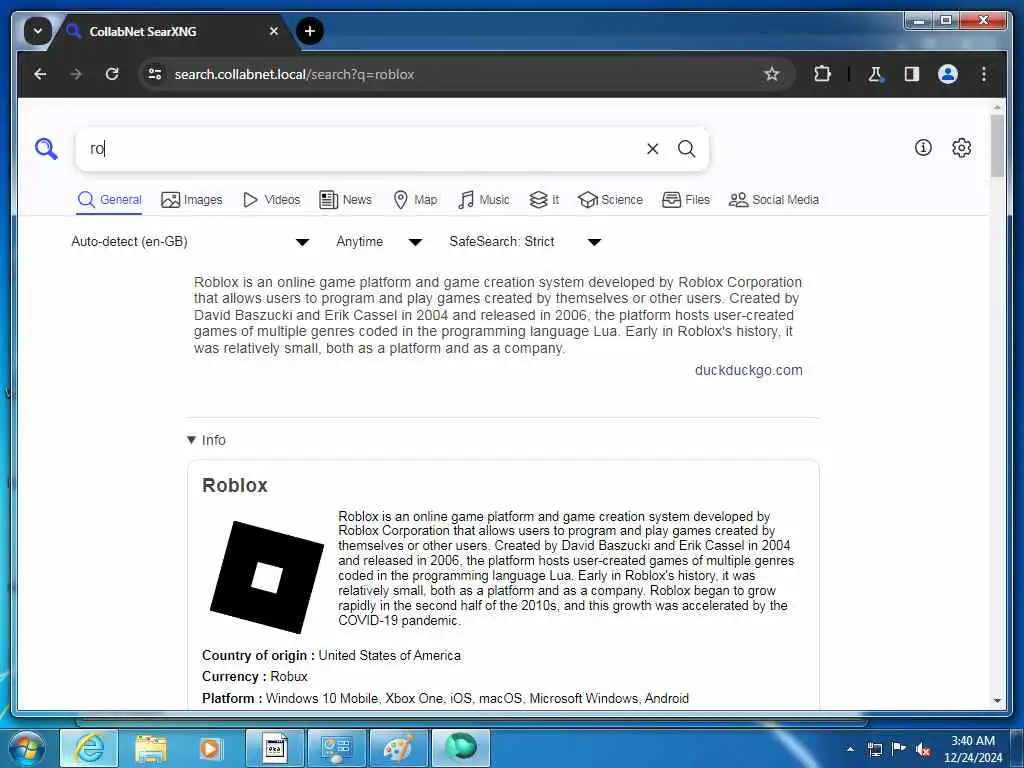Click the volume muted tray icon
This screenshot has height=768, width=1024.
click(x=923, y=749)
